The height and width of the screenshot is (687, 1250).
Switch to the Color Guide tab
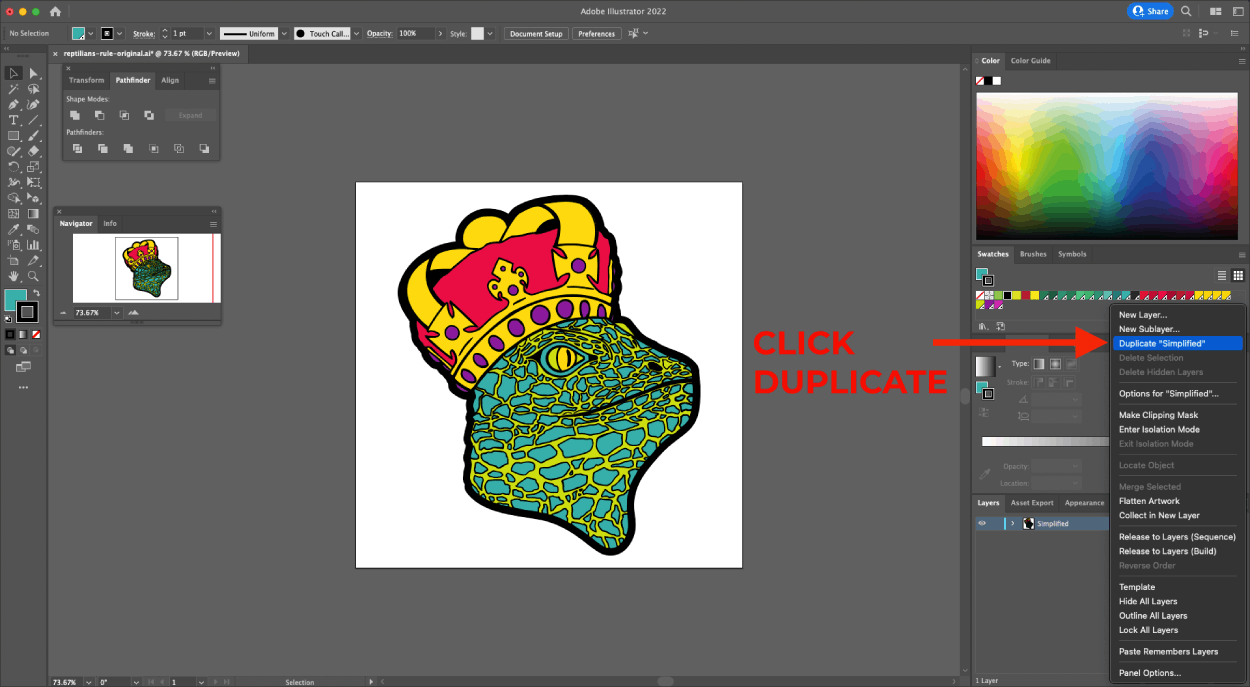[x=1030, y=60]
